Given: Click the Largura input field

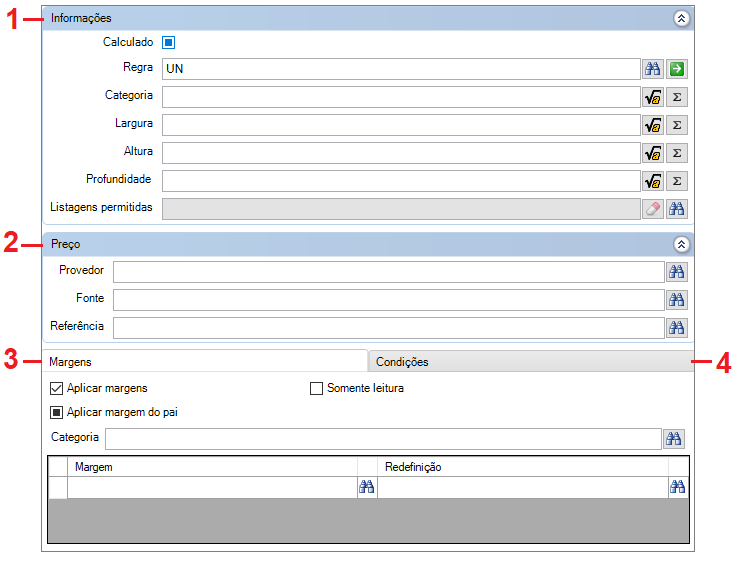Looking at the screenshot, I should tap(401, 125).
